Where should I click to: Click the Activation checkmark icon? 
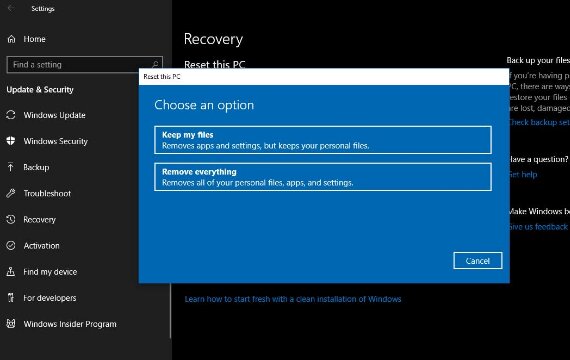11,246
